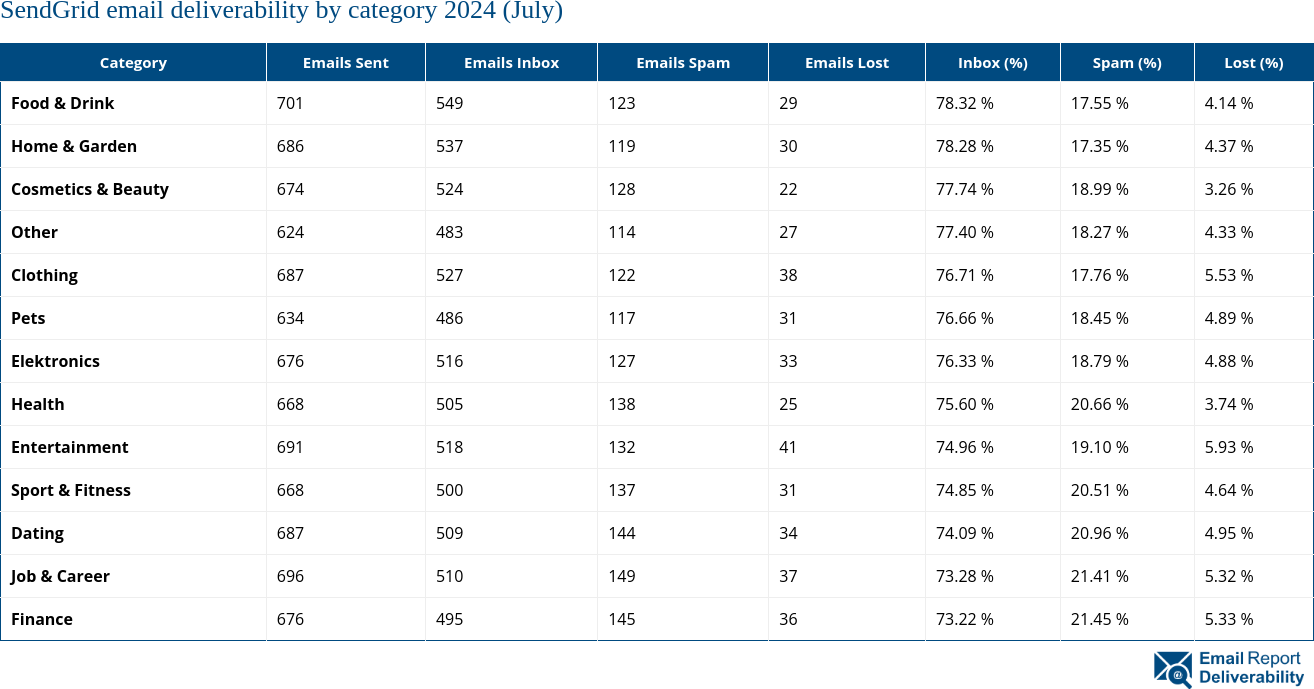Image resolution: width=1314 pixels, height=689 pixels.
Task: Sort by the Emails Spam column header
Action: coord(683,62)
